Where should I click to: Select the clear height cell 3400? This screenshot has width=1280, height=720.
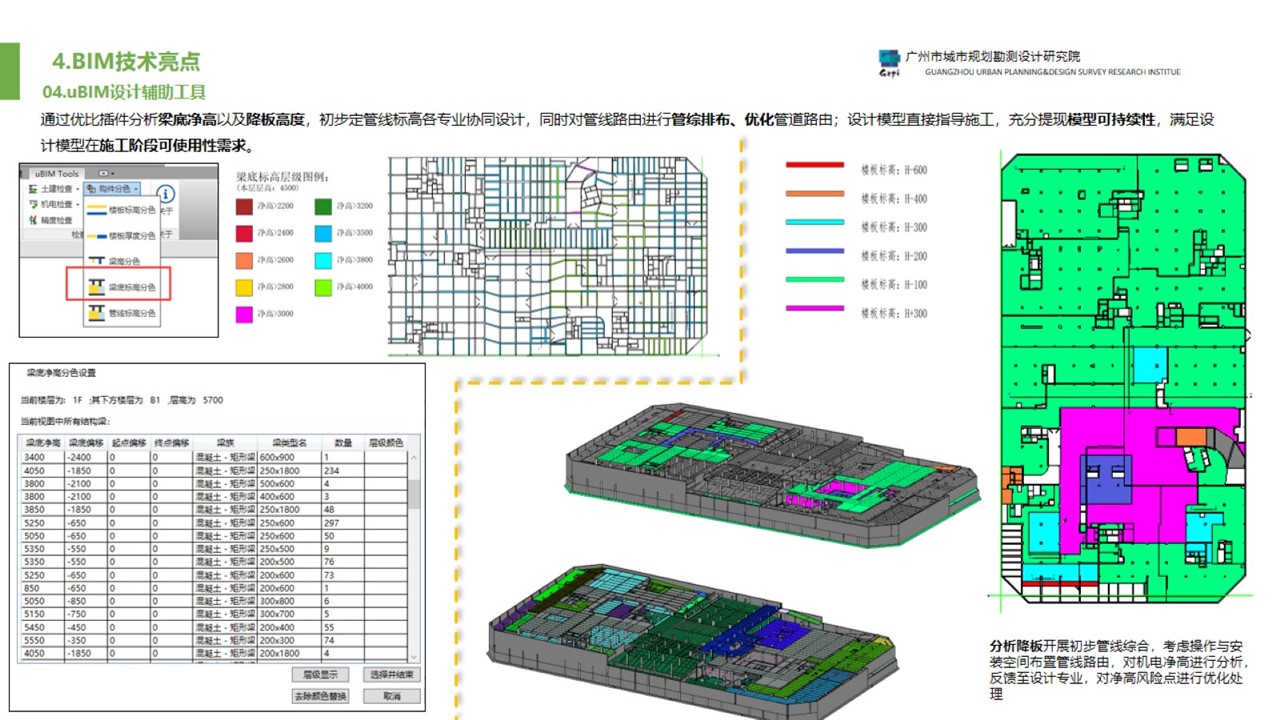43,457
